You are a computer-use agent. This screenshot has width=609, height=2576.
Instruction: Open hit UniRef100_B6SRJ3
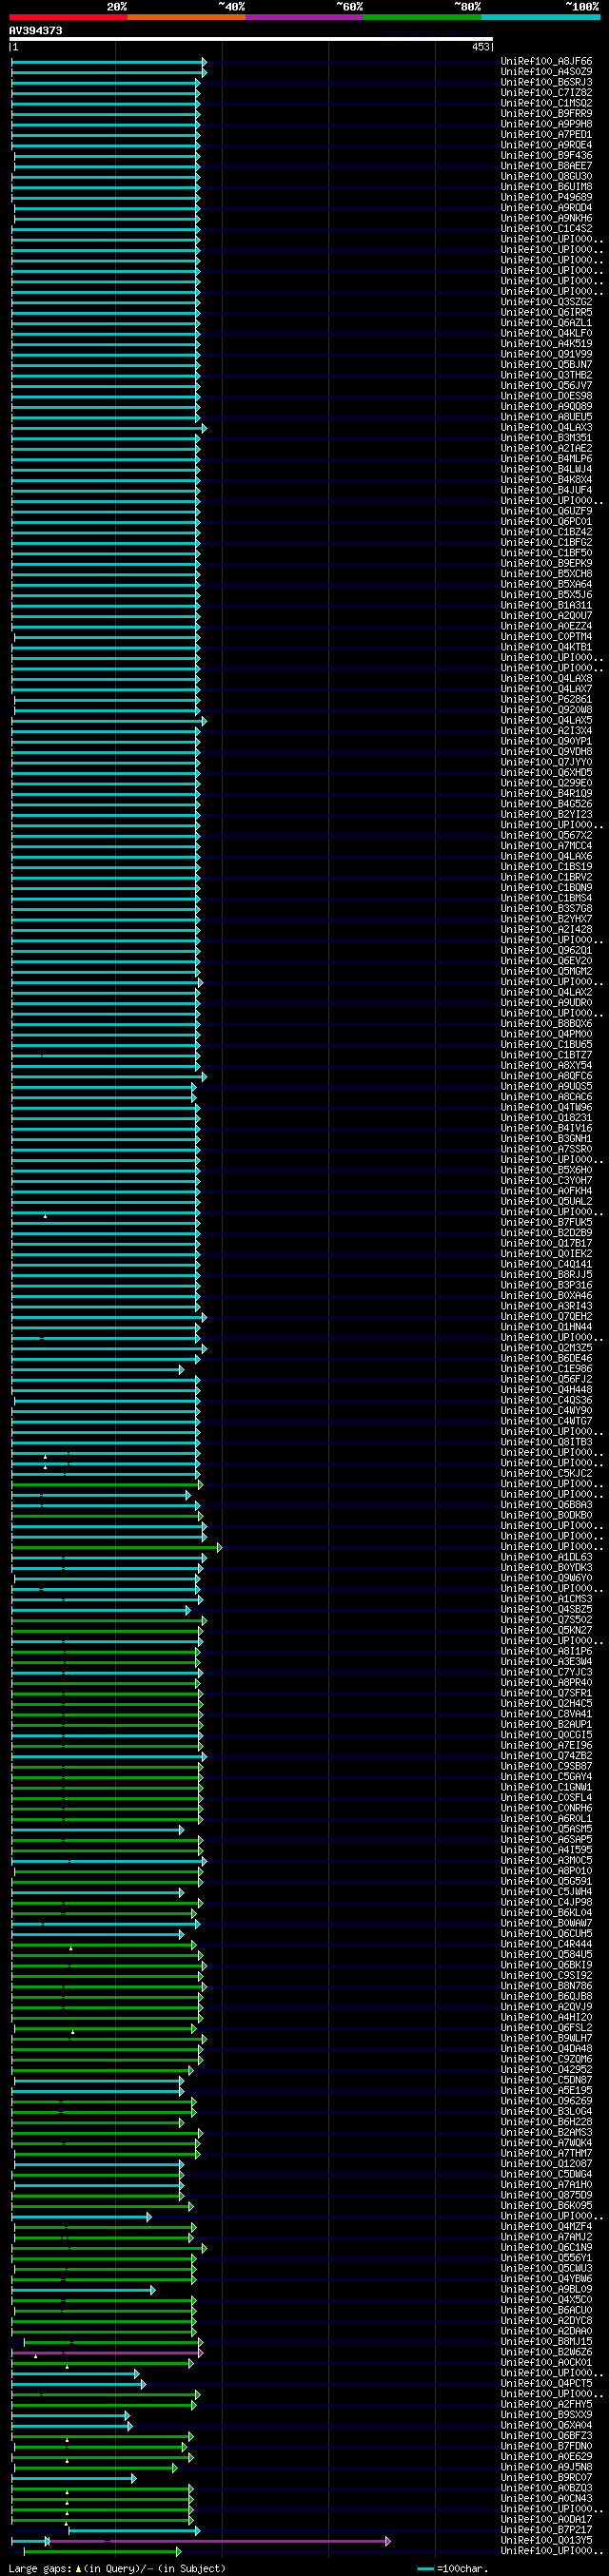click(546, 83)
